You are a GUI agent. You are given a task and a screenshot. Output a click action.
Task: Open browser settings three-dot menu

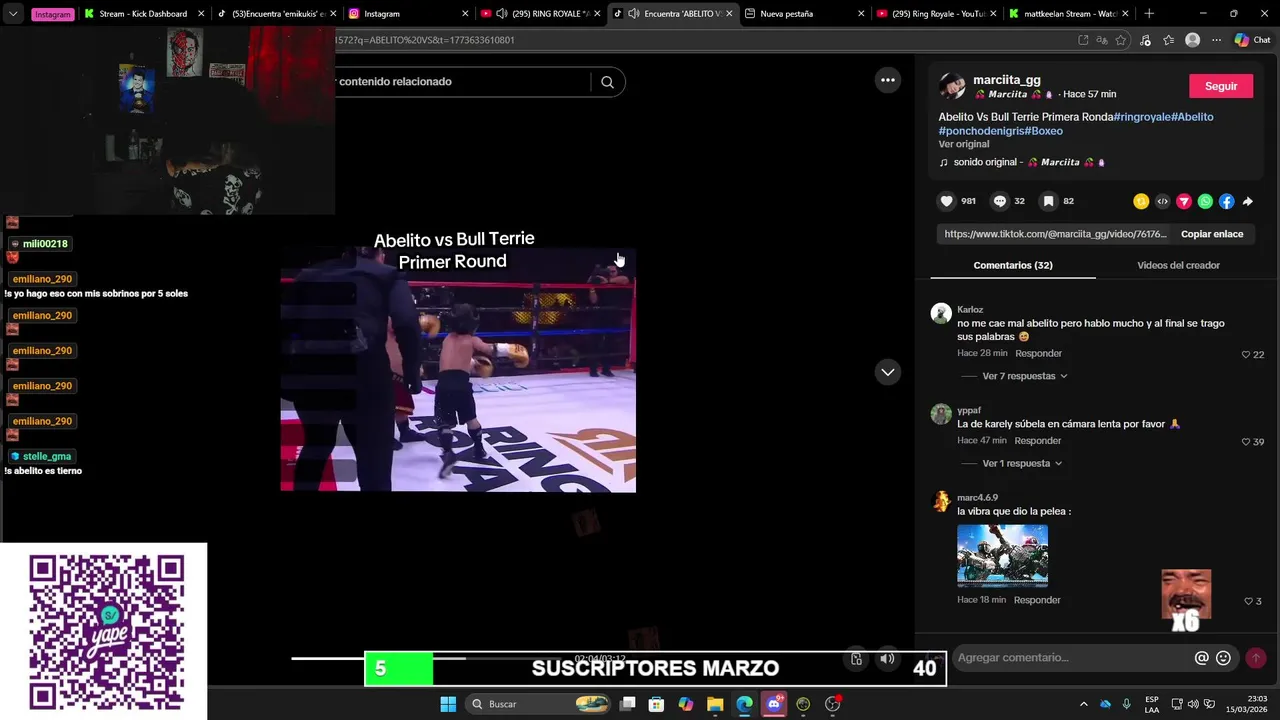tap(1216, 40)
